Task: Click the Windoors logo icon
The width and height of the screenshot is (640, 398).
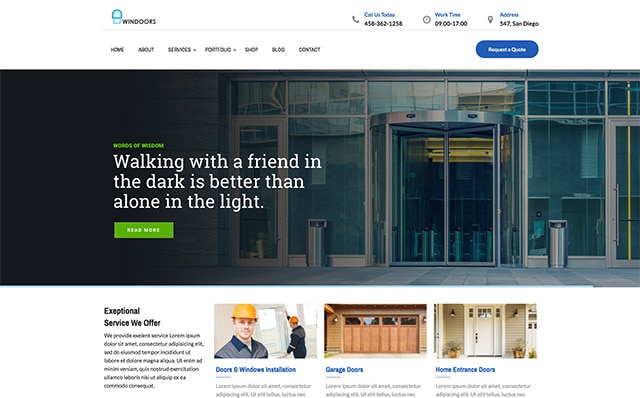Action: [x=117, y=17]
